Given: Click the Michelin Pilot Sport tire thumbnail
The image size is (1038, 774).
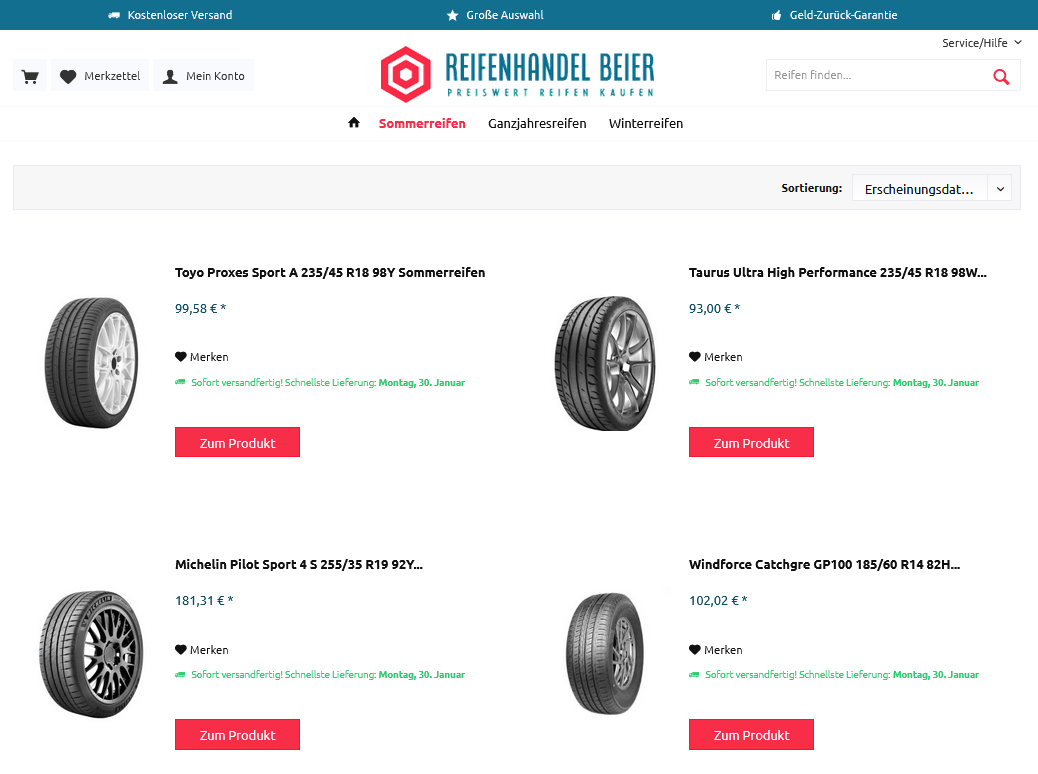Looking at the screenshot, I should pos(91,653).
